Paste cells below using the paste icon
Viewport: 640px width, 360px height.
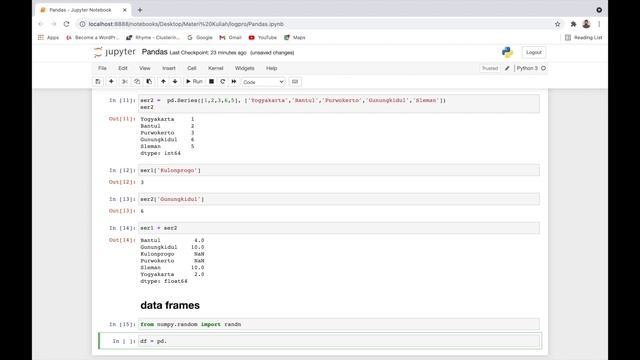(149, 82)
